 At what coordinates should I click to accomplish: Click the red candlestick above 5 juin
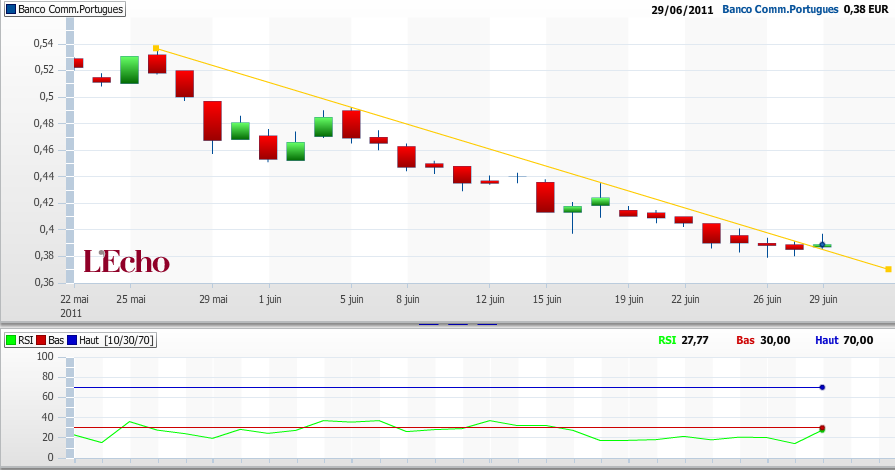[x=352, y=124]
